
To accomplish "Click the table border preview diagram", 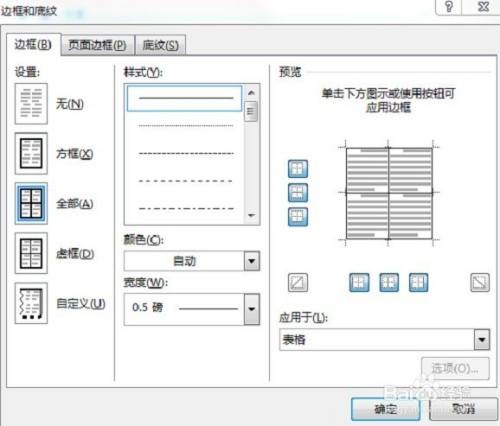I will coord(389,193).
